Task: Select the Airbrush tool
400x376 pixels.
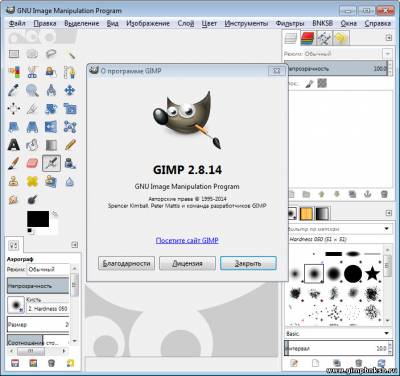Action: [x=51, y=163]
